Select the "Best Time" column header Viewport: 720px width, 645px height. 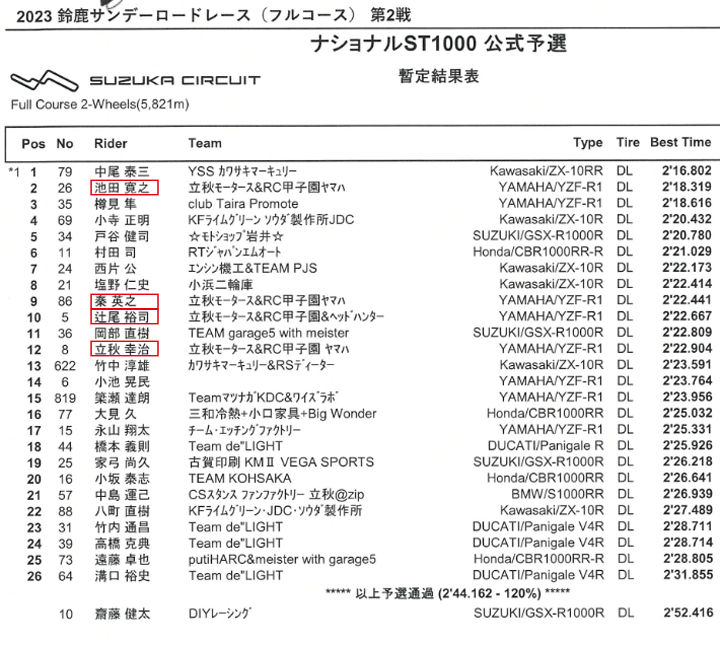(681, 142)
